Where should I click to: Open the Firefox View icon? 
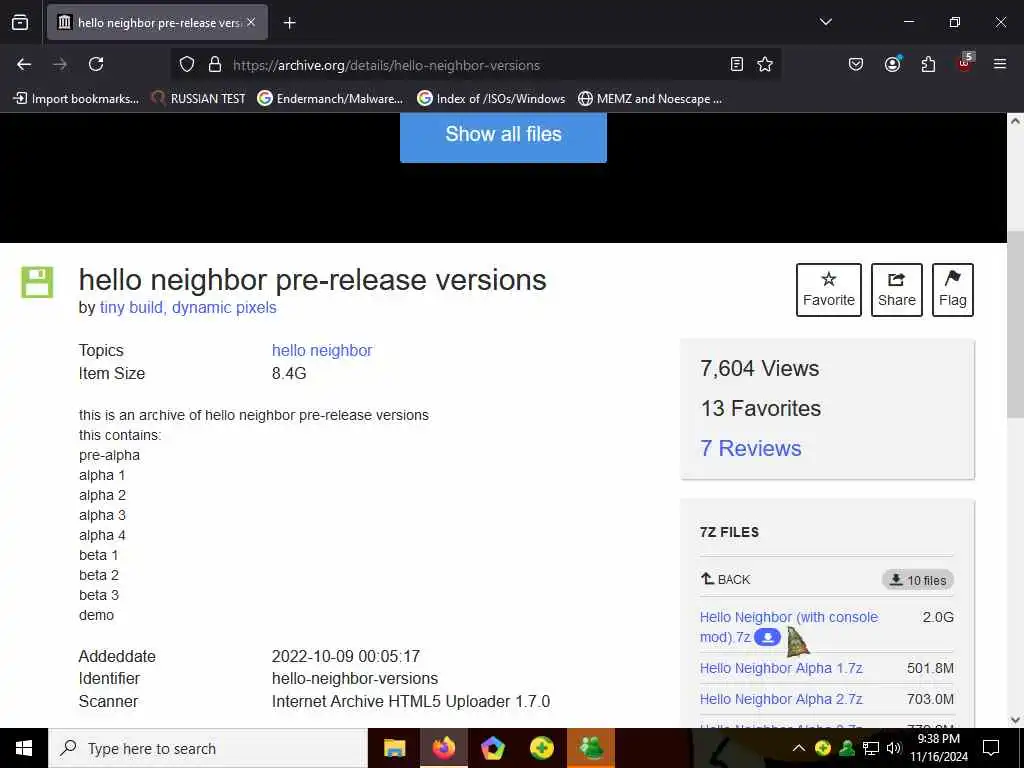(20, 23)
